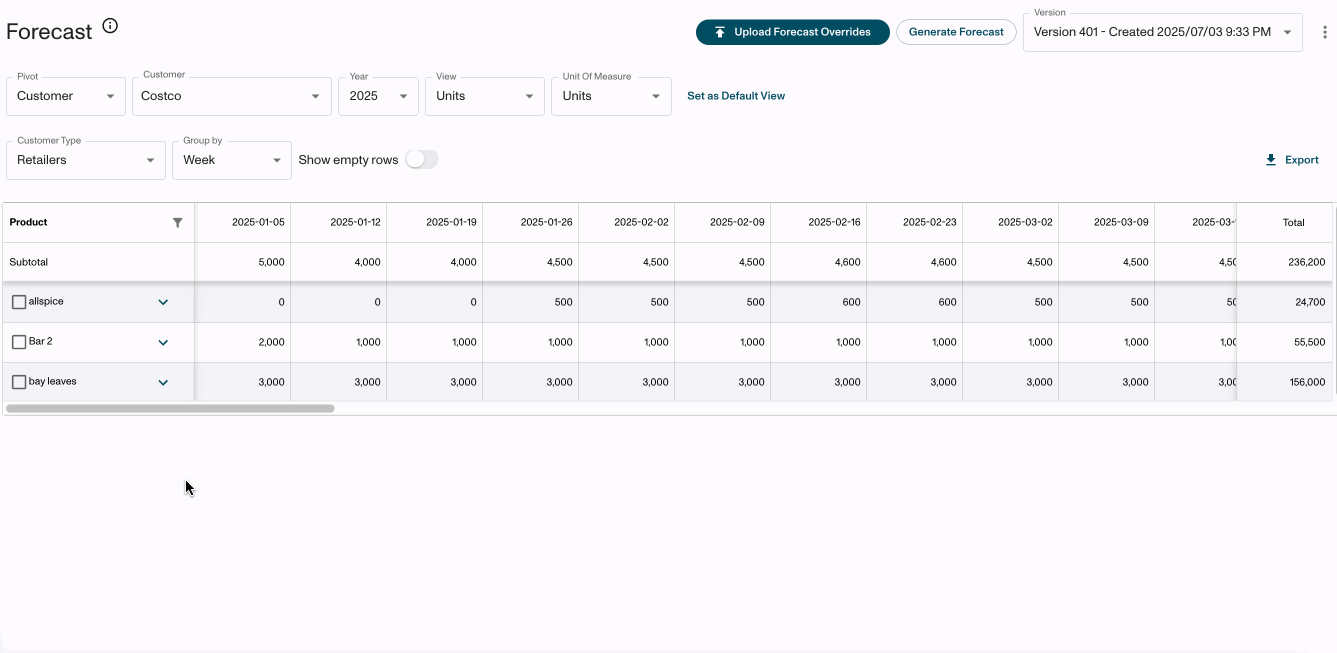Click the Forecast page title
This screenshot has width=1337, height=653.
(x=49, y=32)
